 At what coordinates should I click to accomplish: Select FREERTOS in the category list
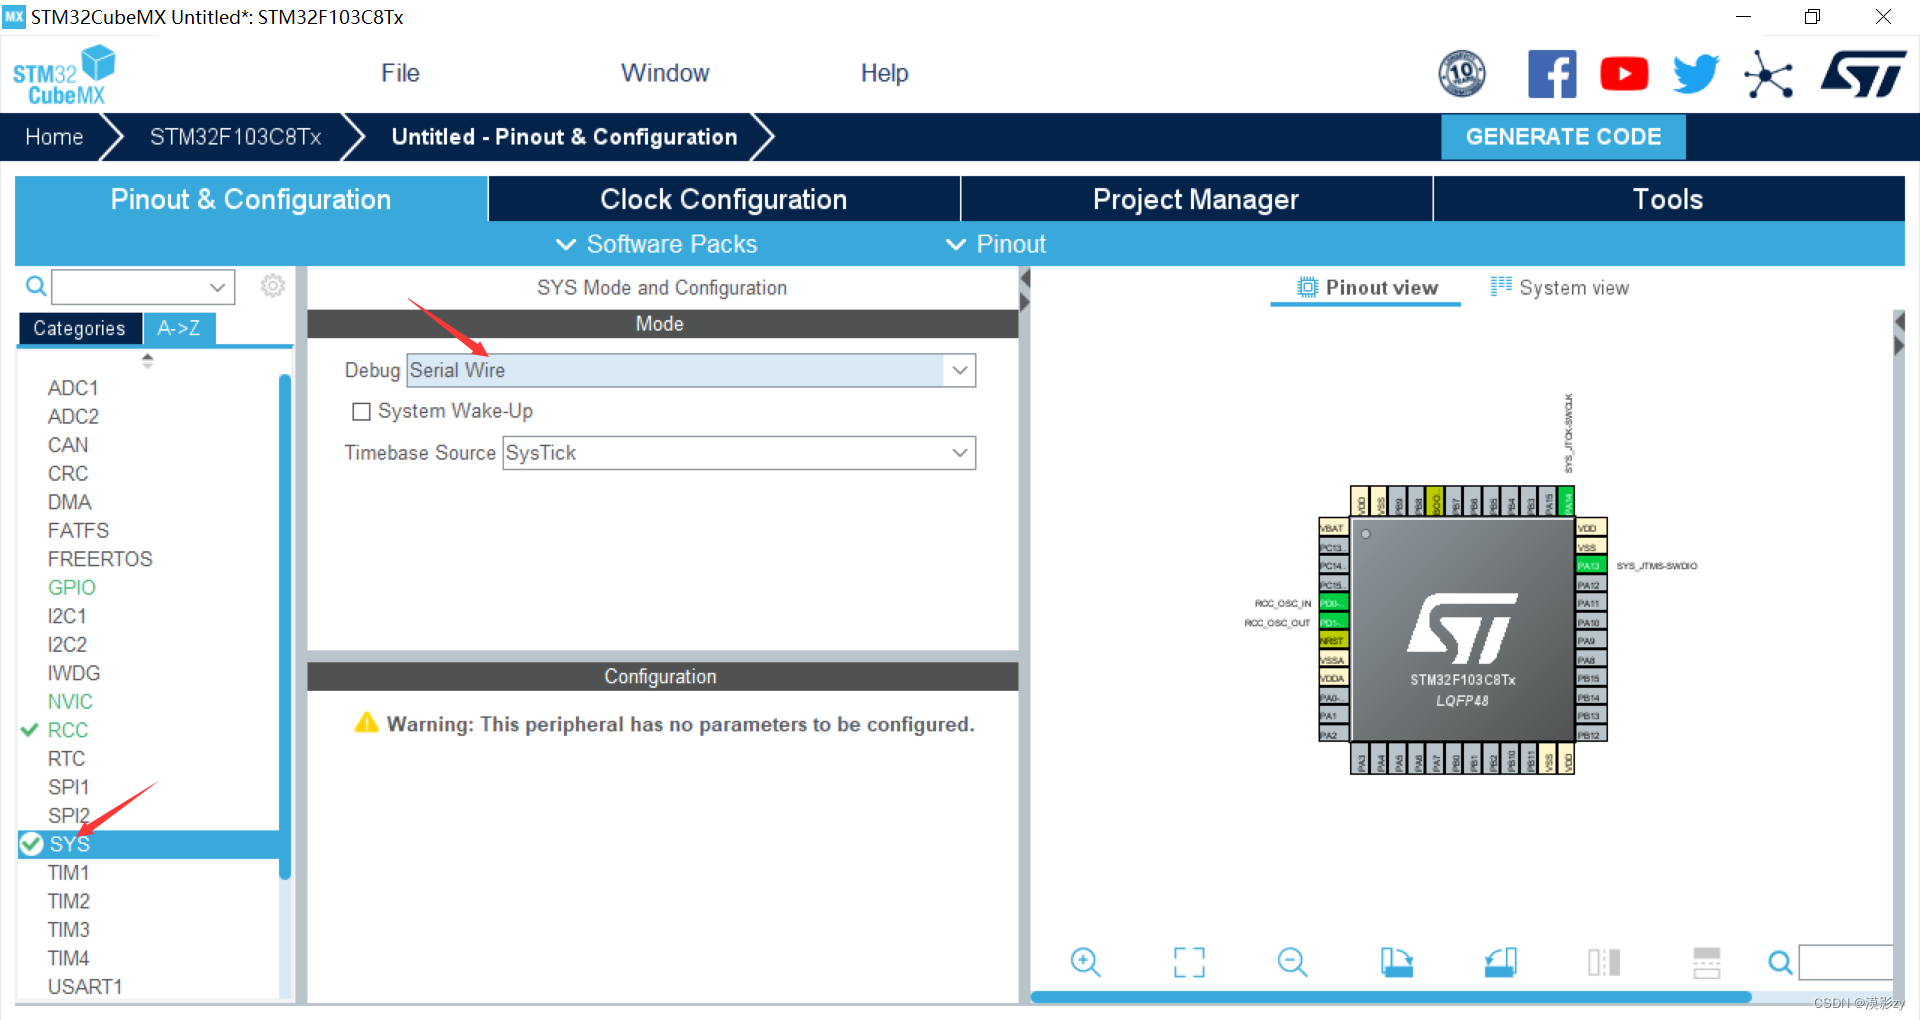100,559
